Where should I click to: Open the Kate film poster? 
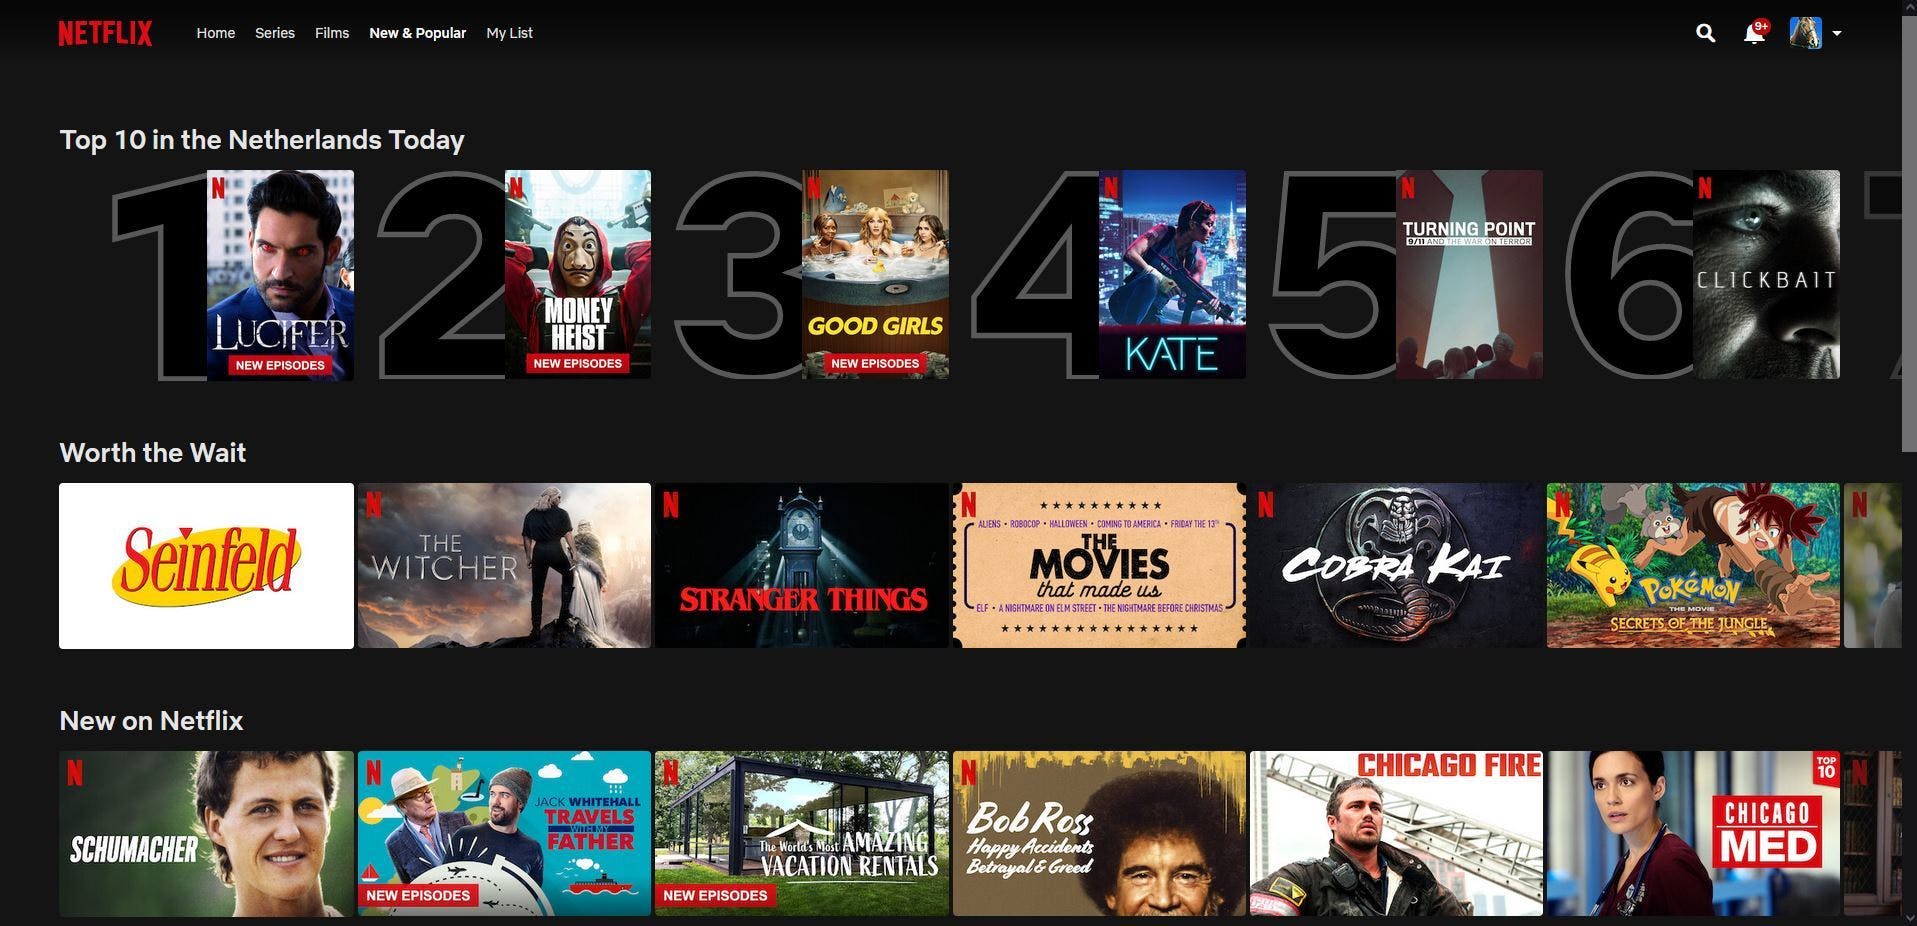(x=1172, y=274)
